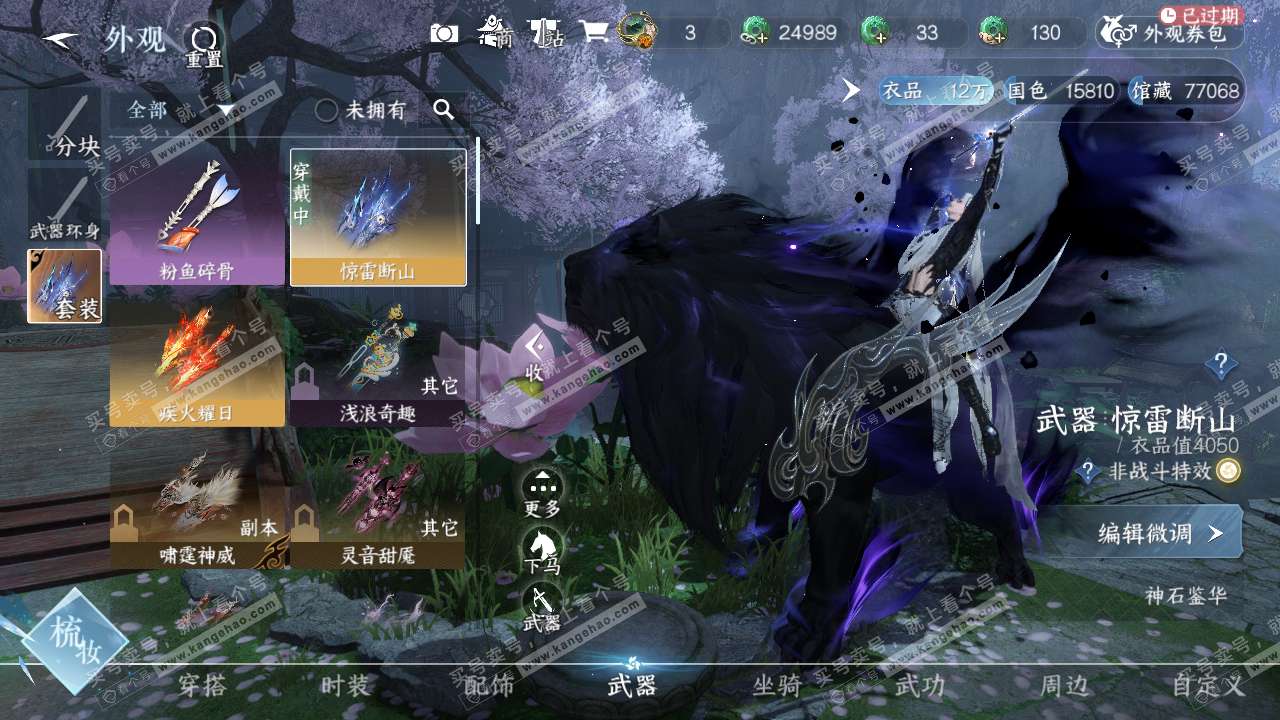Click the help question mark above 武器 title
1280x720 pixels.
tap(1220, 364)
